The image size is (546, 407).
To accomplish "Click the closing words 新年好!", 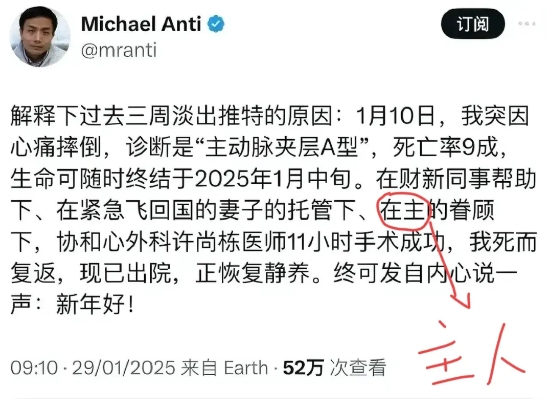I will click(x=95, y=304).
